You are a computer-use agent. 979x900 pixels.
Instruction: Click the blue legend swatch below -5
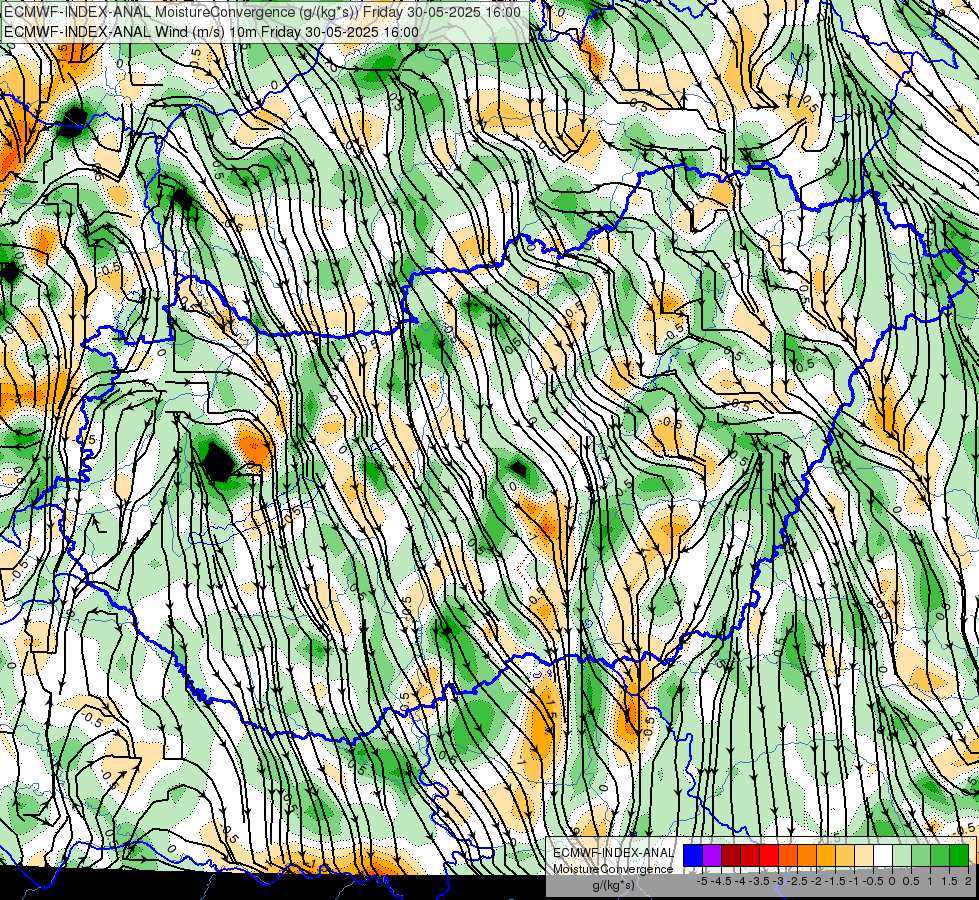pos(693,855)
